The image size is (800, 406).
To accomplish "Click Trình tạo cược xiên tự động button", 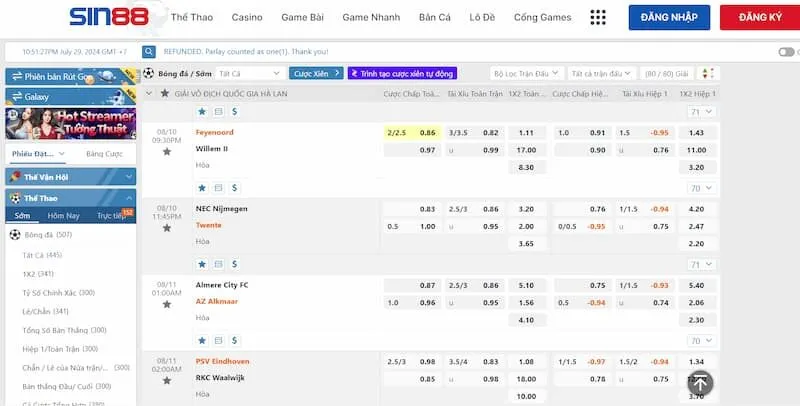I will [402, 73].
